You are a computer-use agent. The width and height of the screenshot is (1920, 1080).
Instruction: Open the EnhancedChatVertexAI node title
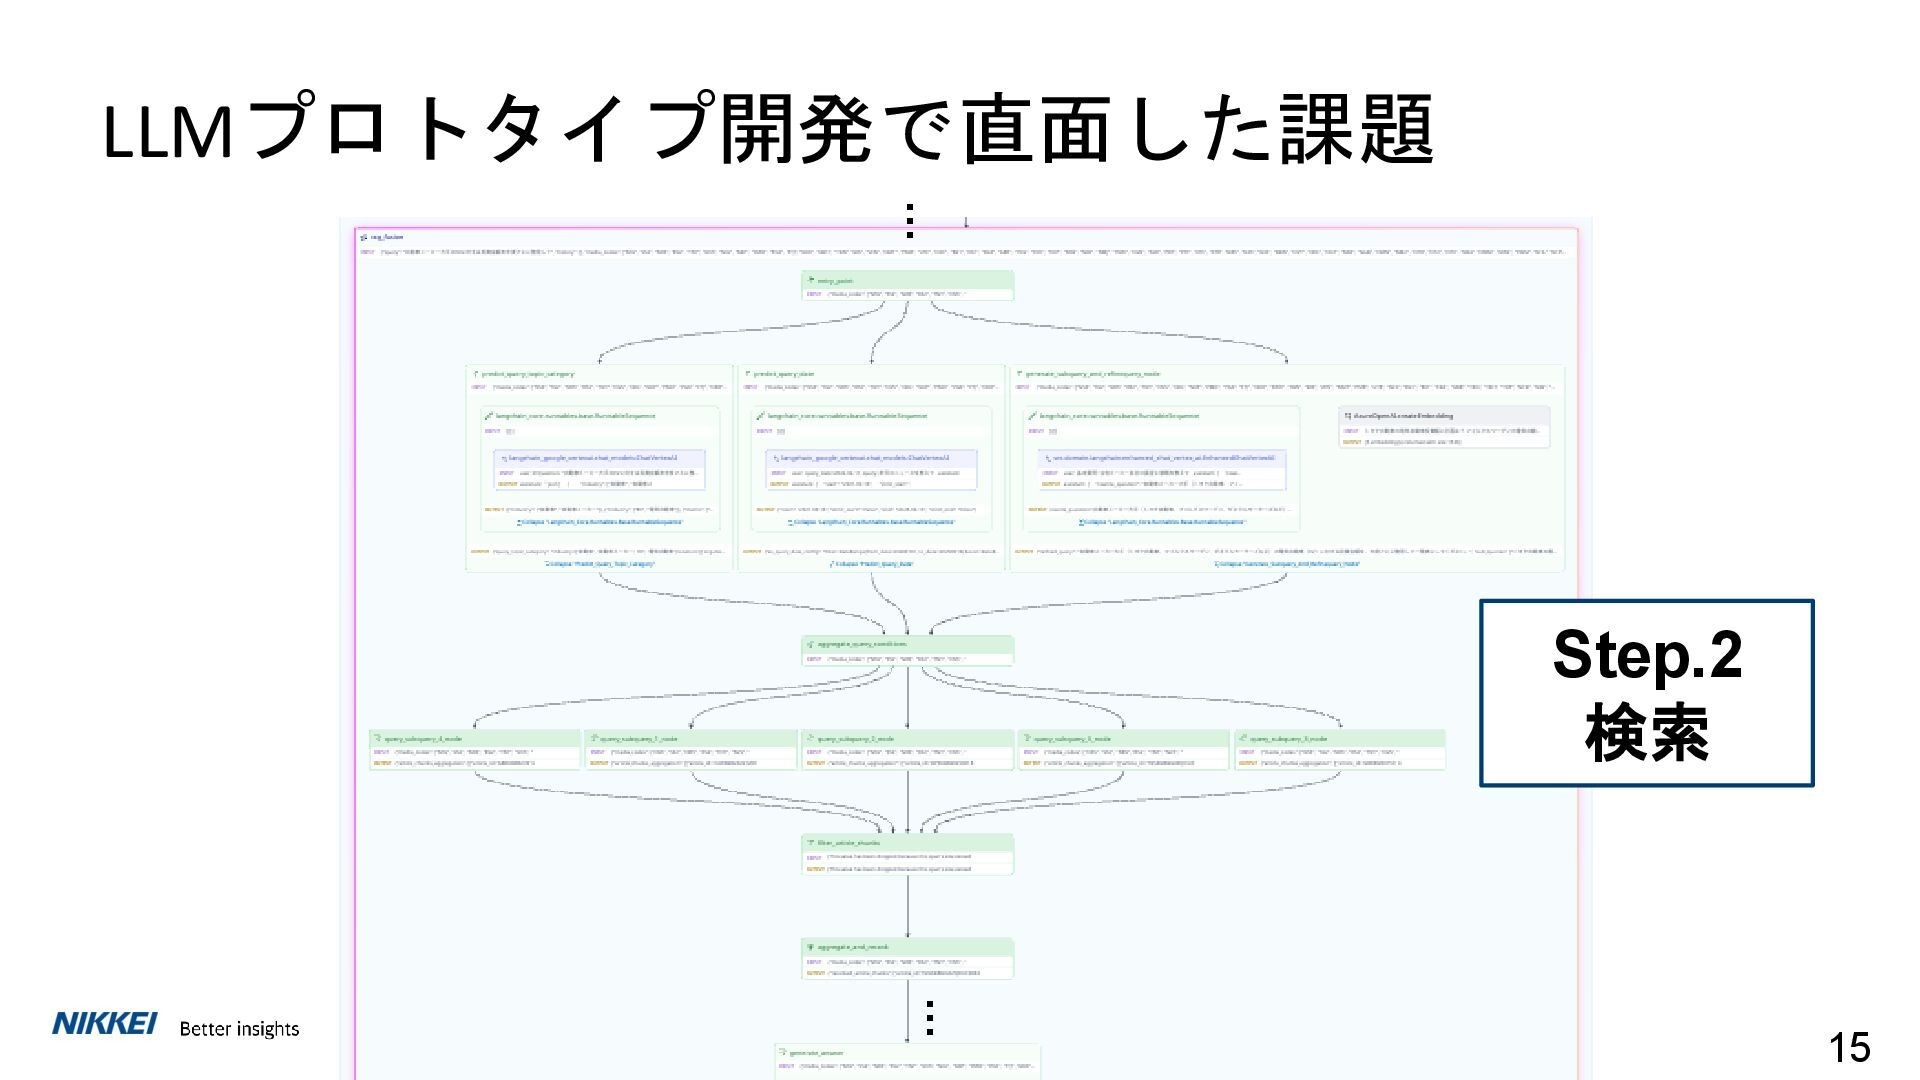click(x=1163, y=458)
